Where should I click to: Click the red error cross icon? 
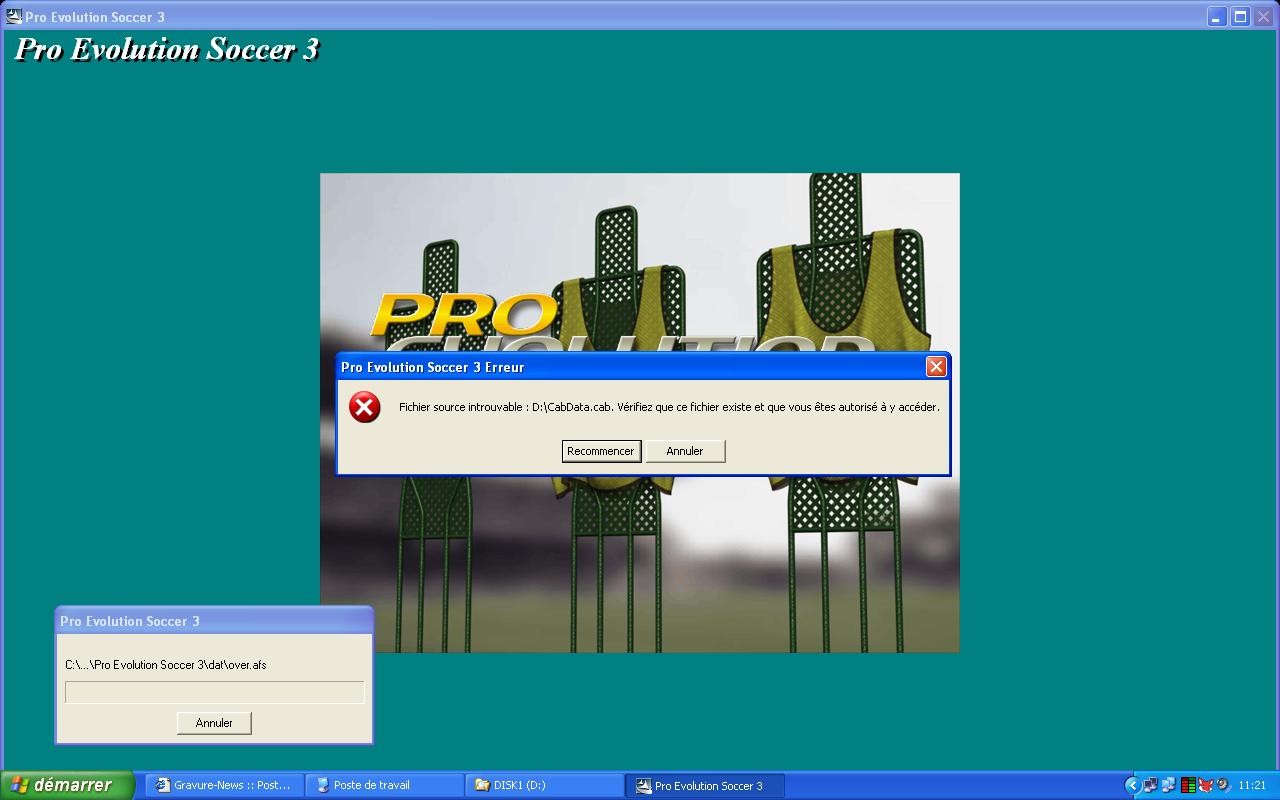coord(364,407)
